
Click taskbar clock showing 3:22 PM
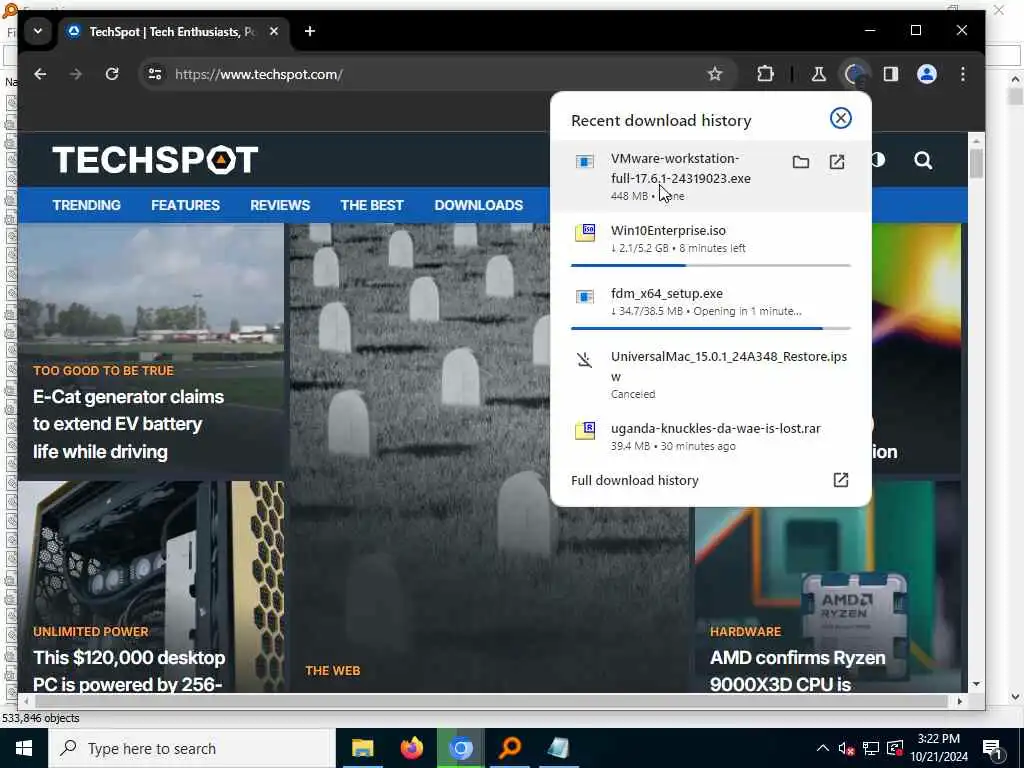pyautogui.click(x=939, y=748)
